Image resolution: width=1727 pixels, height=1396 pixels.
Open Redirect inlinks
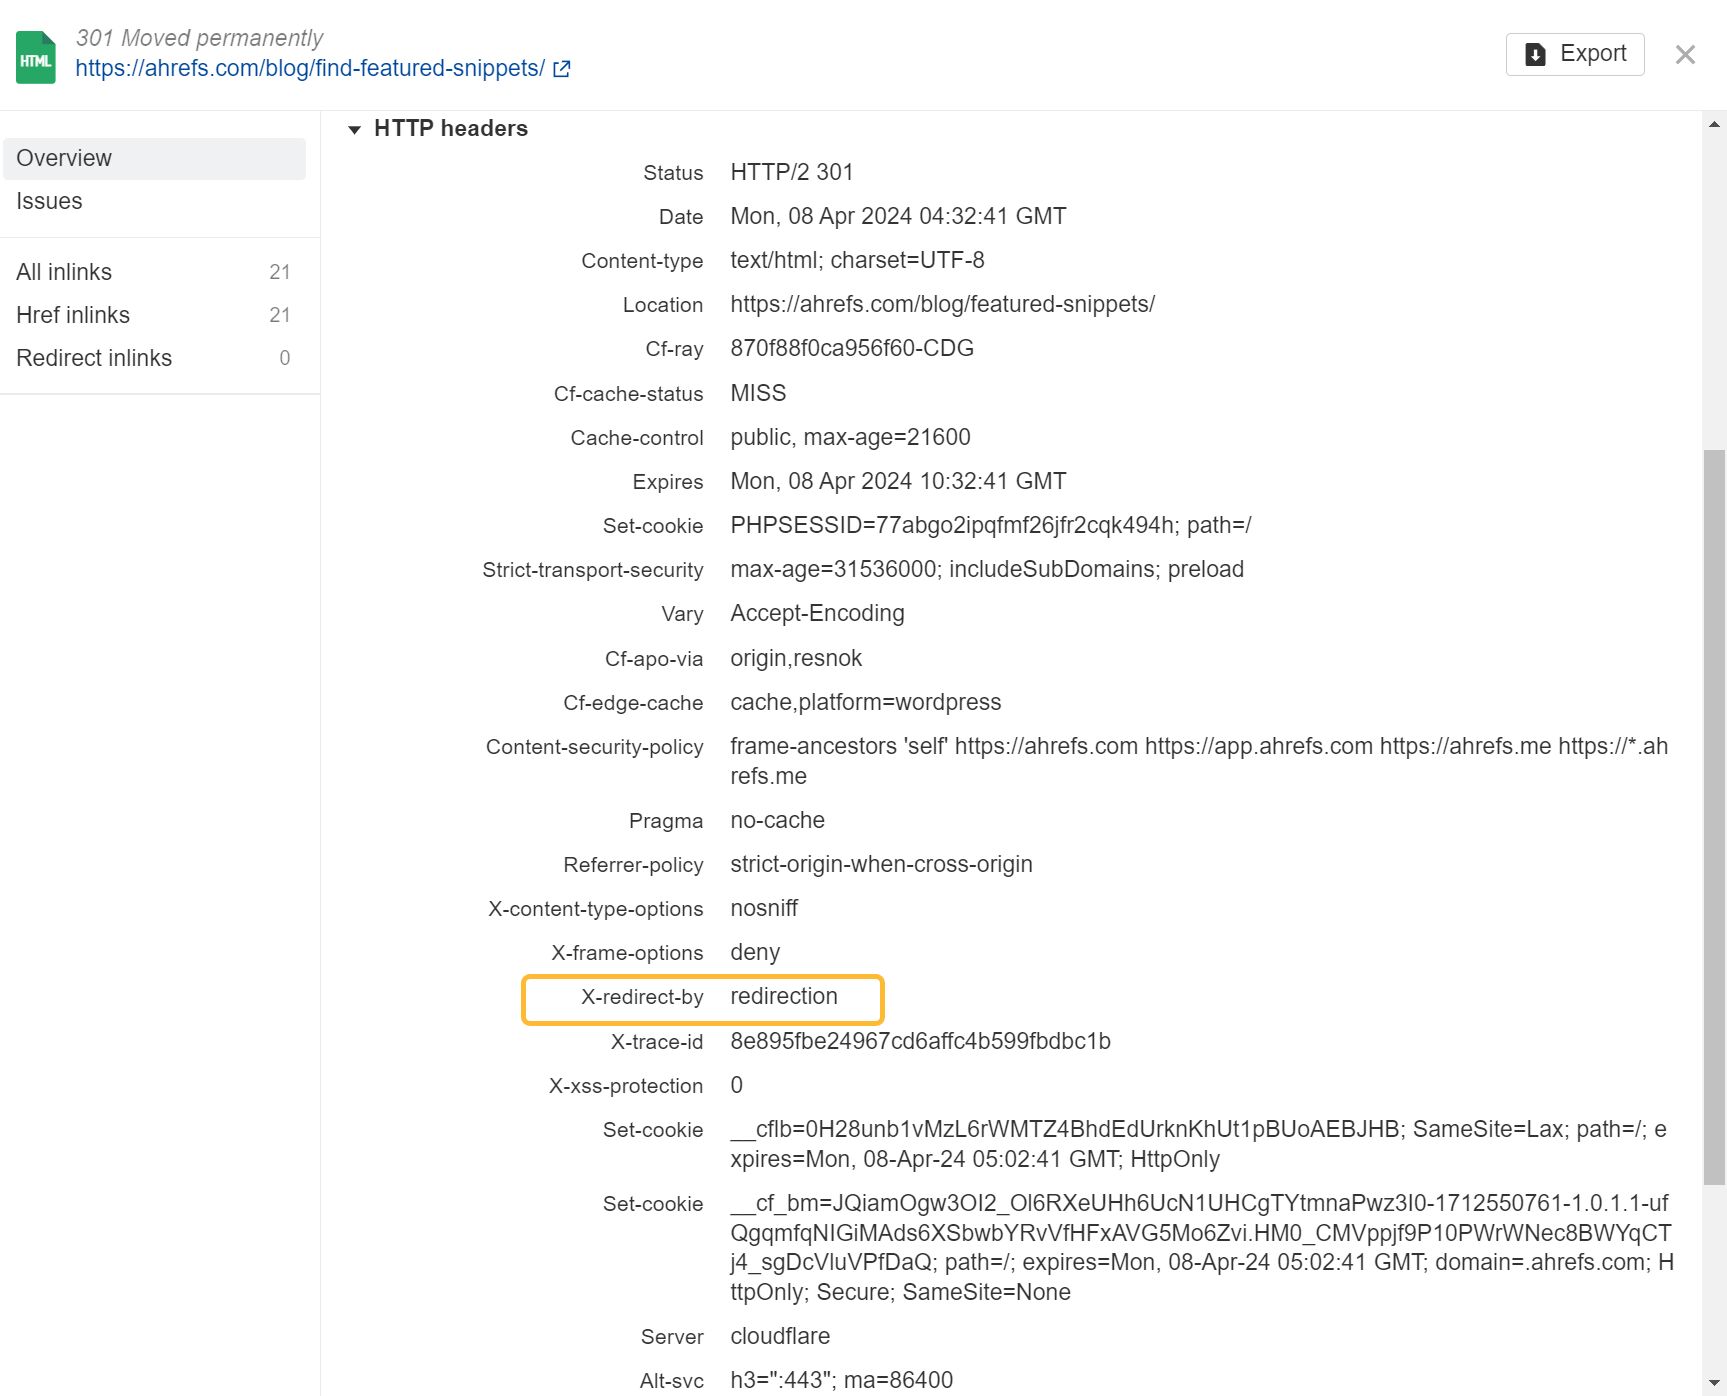tap(94, 358)
